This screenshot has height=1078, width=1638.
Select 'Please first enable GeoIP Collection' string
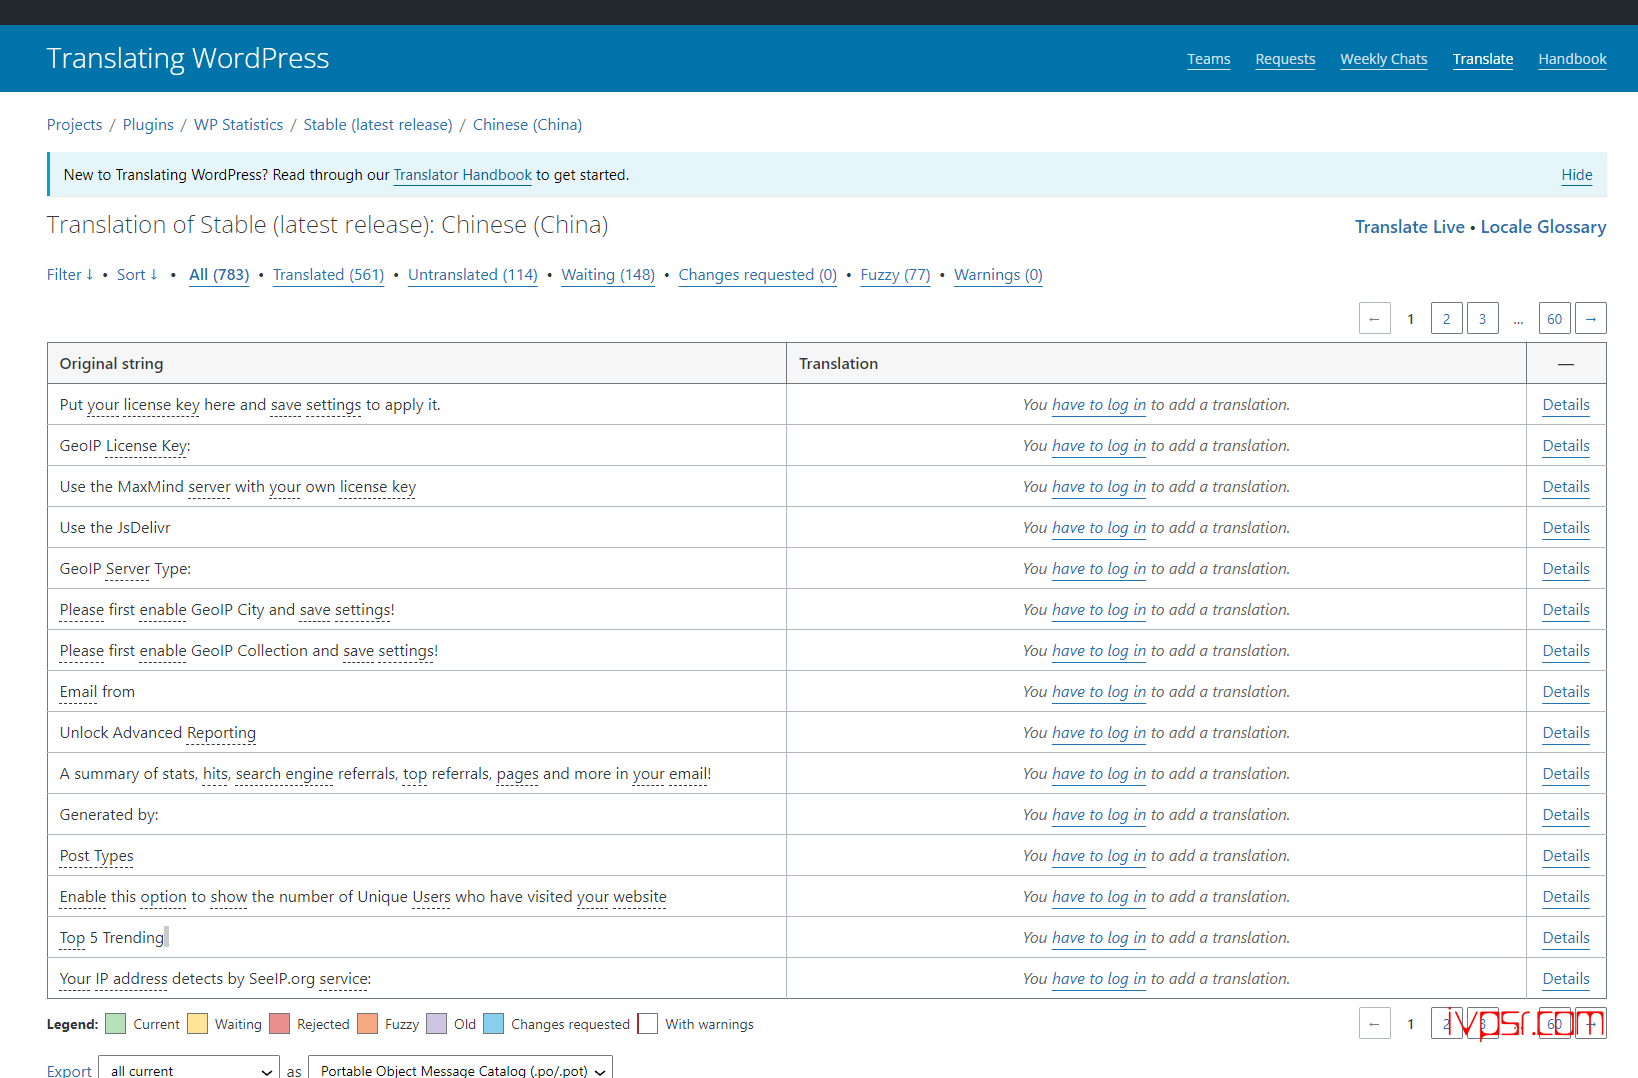coord(249,651)
